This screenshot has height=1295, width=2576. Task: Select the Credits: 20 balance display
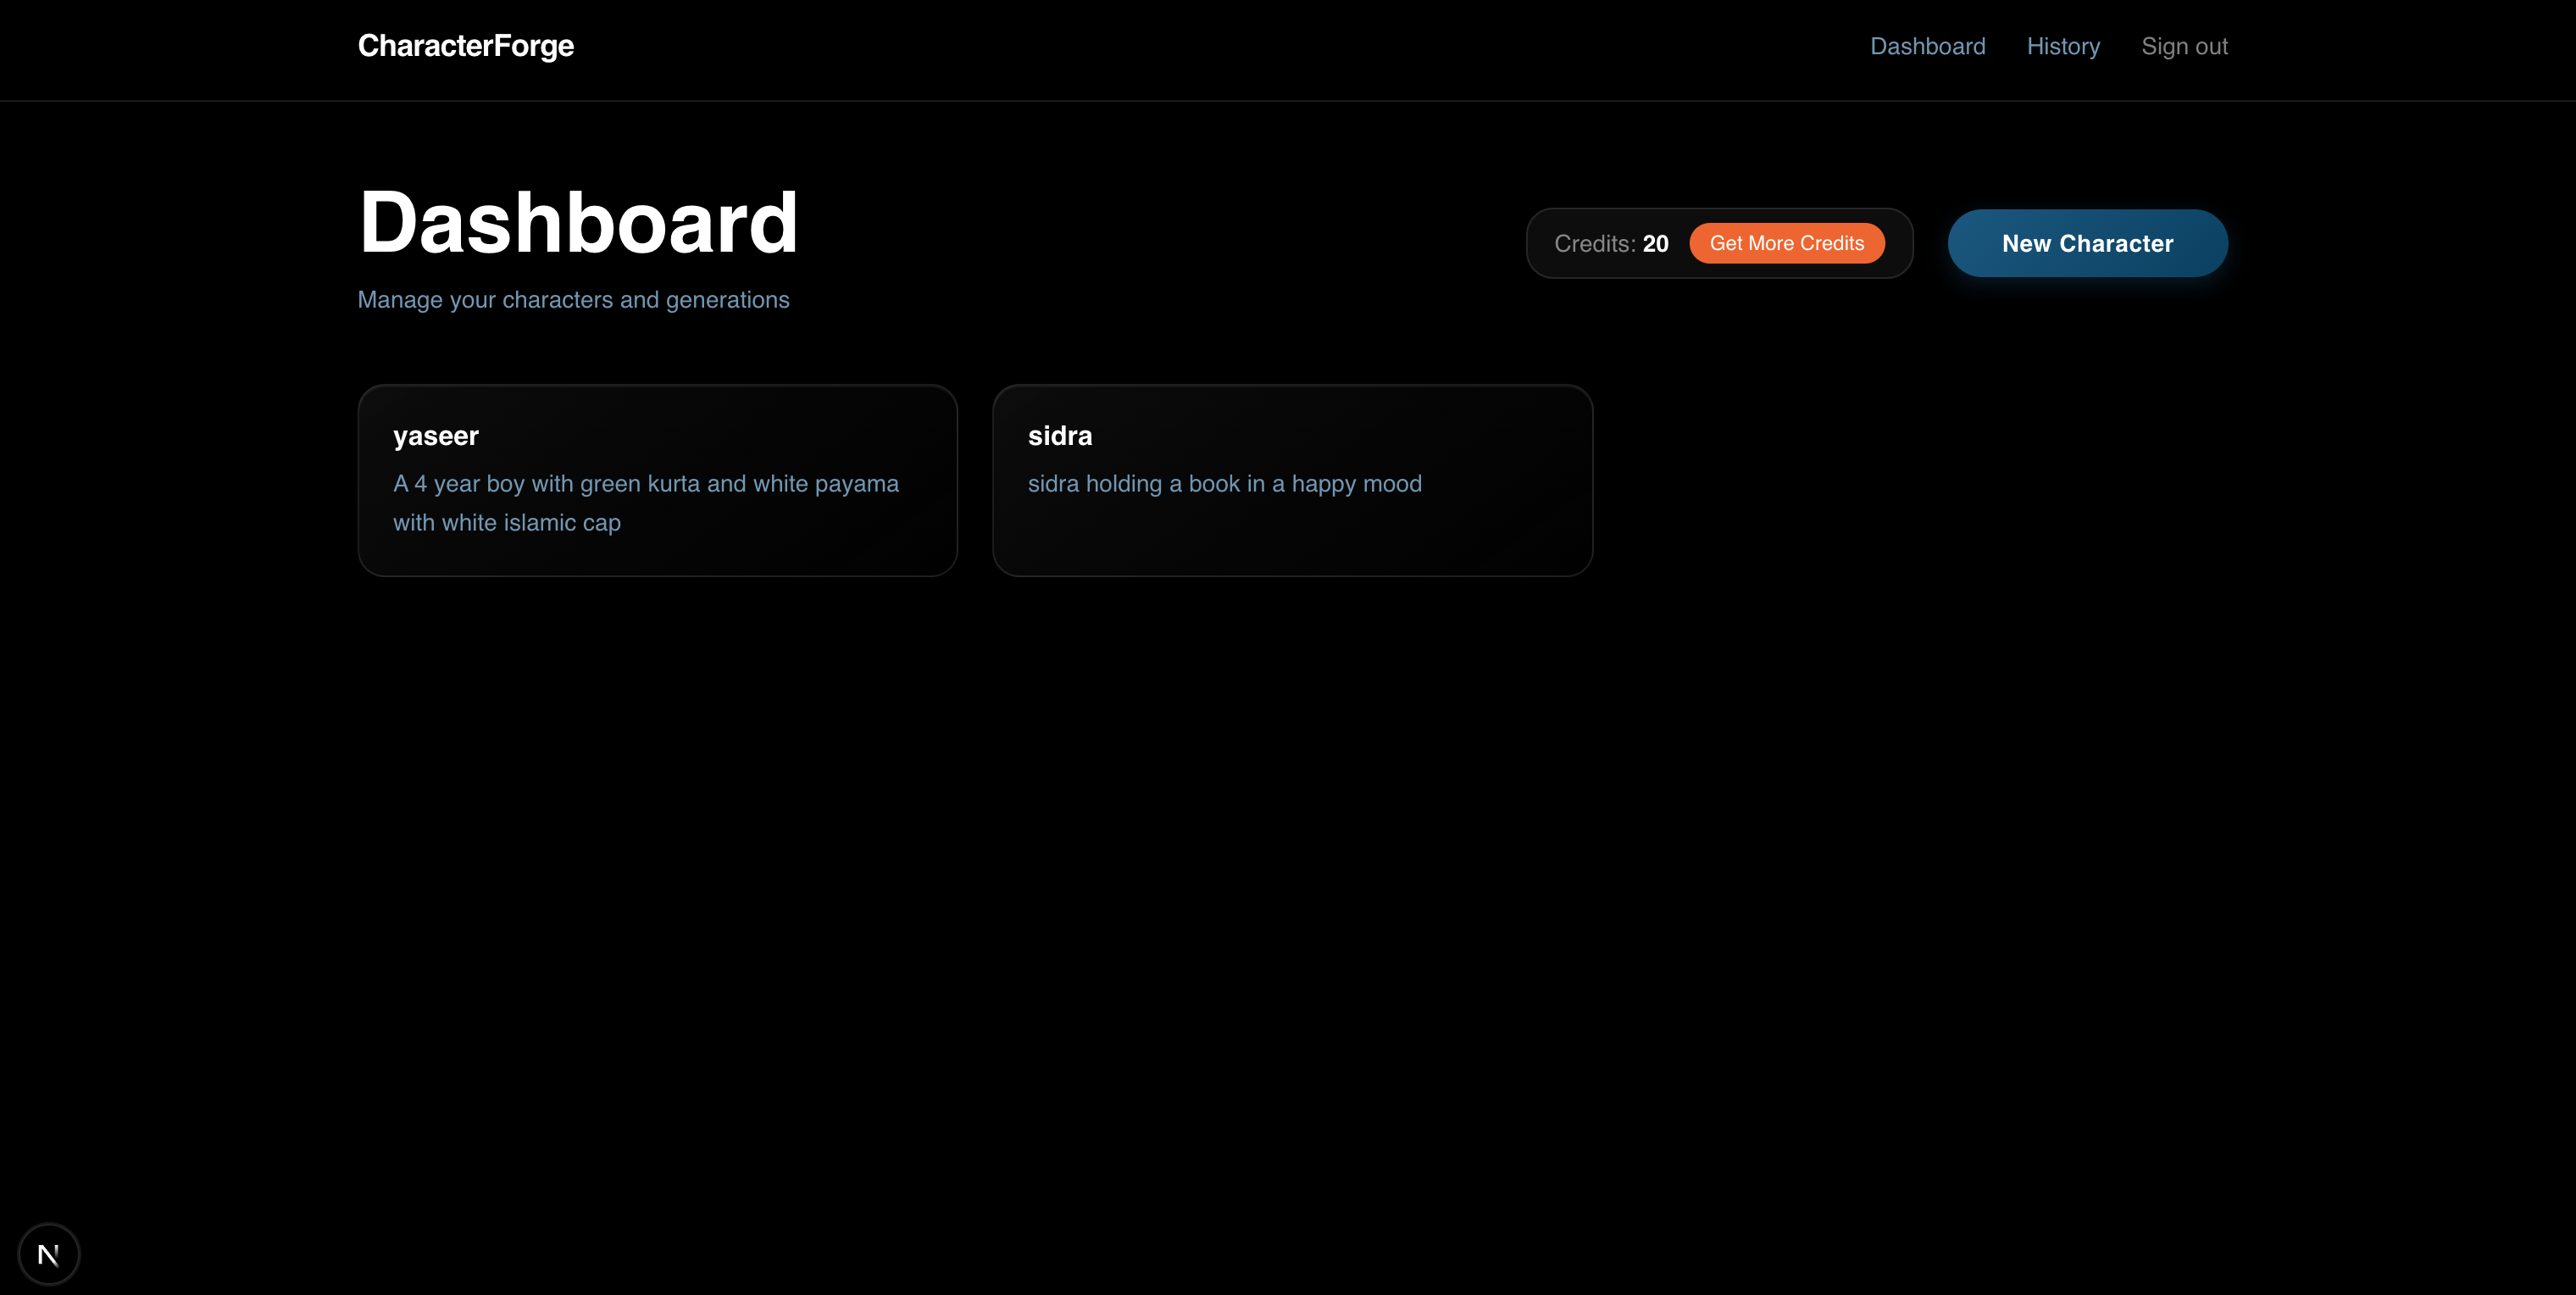(x=1611, y=244)
